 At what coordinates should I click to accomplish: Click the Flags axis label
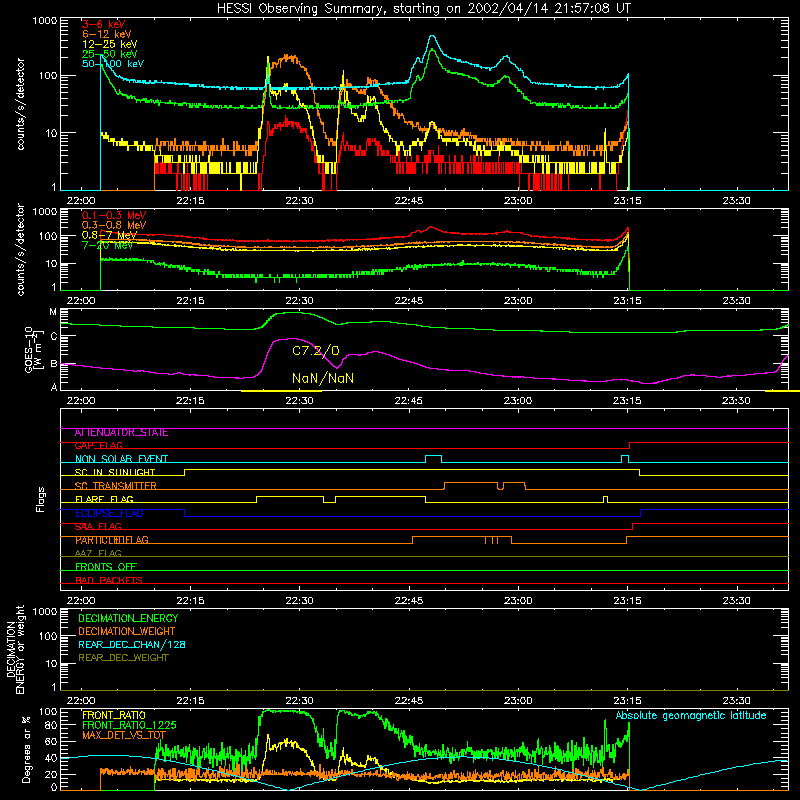[x=41, y=499]
